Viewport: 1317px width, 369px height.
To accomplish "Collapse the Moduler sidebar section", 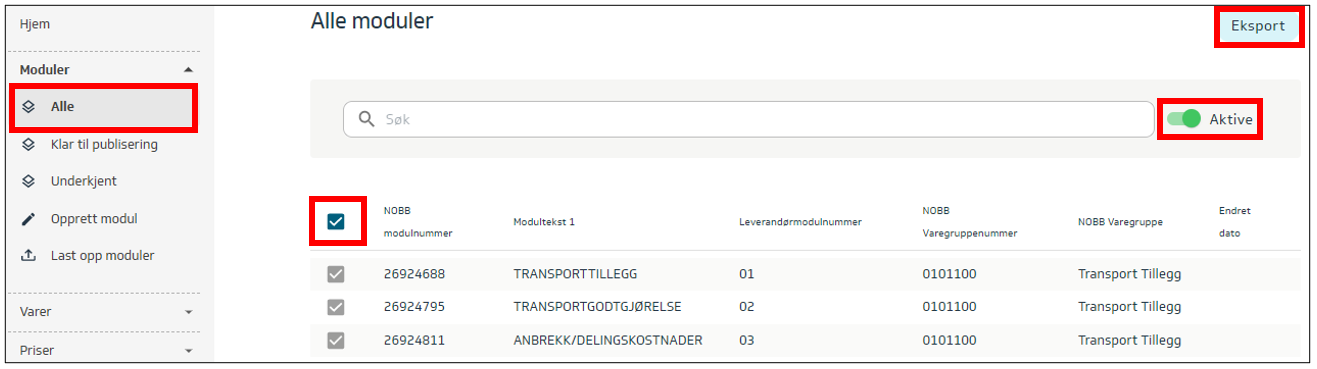I will (x=188, y=70).
